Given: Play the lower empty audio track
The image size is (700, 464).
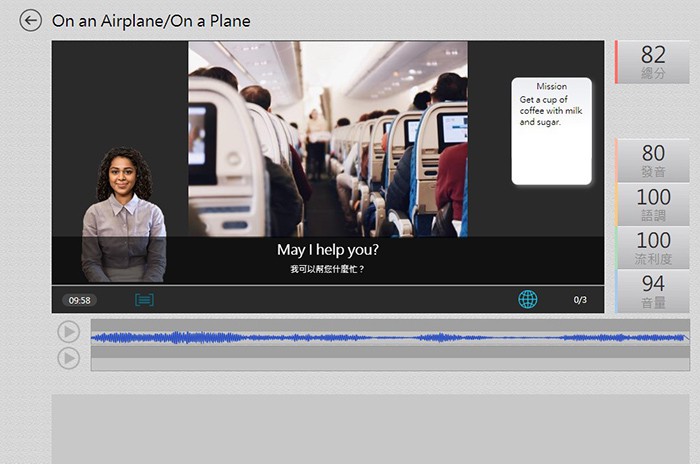Looking at the screenshot, I should pyautogui.click(x=68, y=358).
